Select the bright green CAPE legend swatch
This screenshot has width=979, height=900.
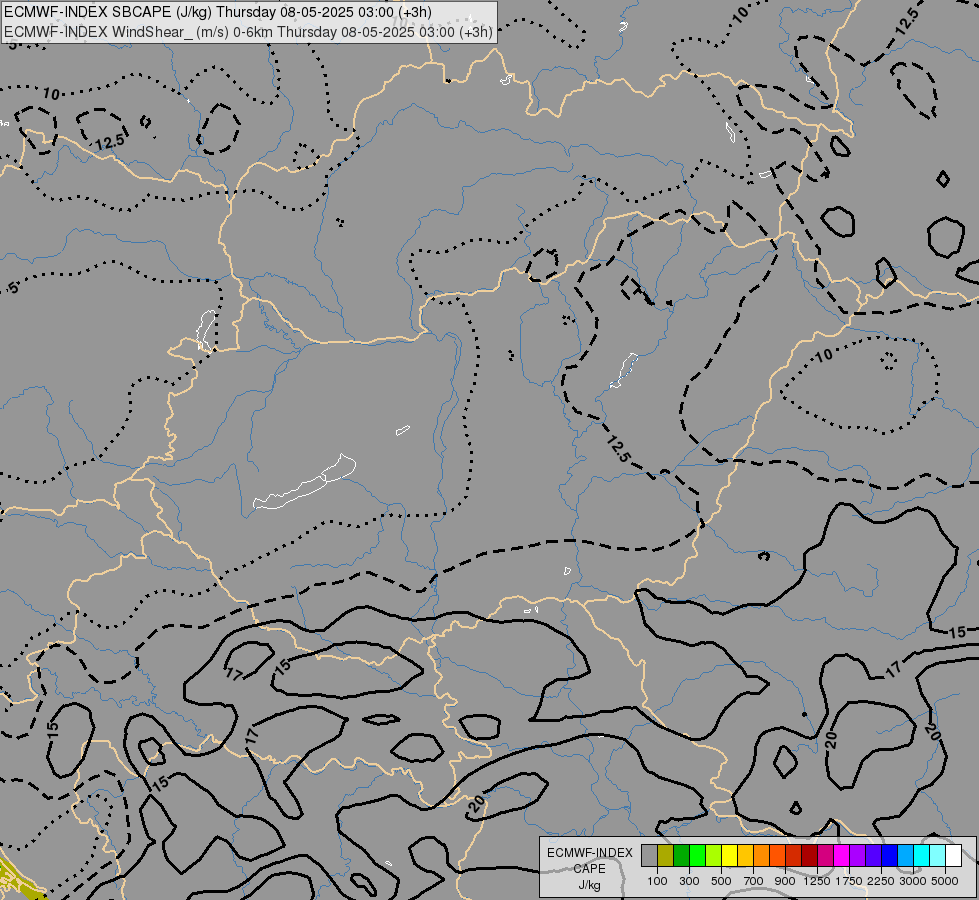pos(697,855)
